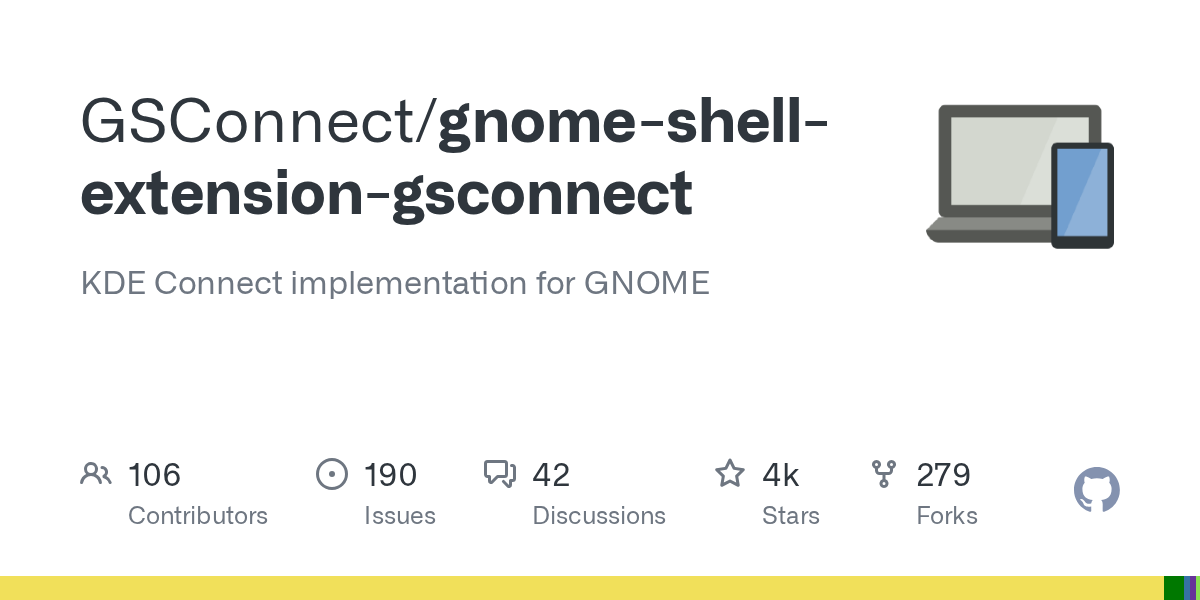1200x600 pixels.
Task: Click the Discussions speech bubbles icon
Action: (500, 474)
